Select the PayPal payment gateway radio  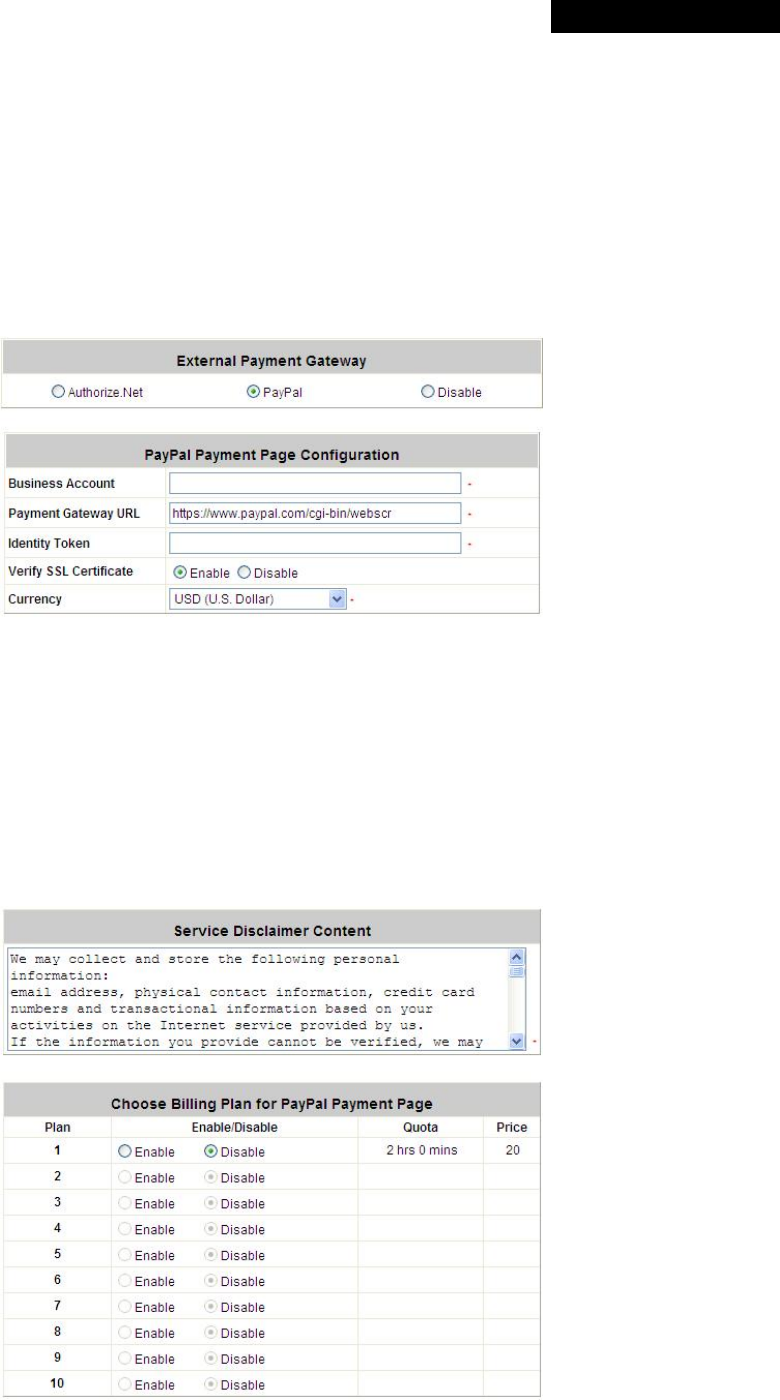tap(252, 393)
